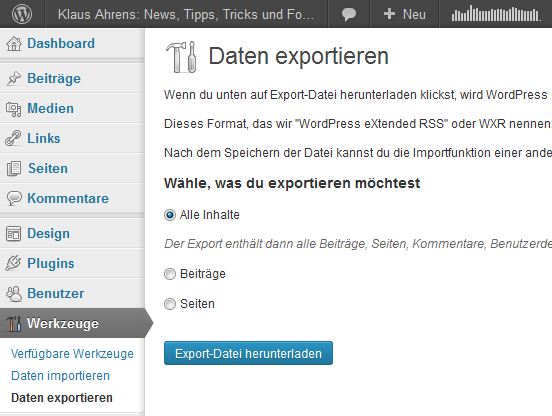Click the Links chain icon
Viewport: 552px width, 416px height.
[x=13, y=138]
